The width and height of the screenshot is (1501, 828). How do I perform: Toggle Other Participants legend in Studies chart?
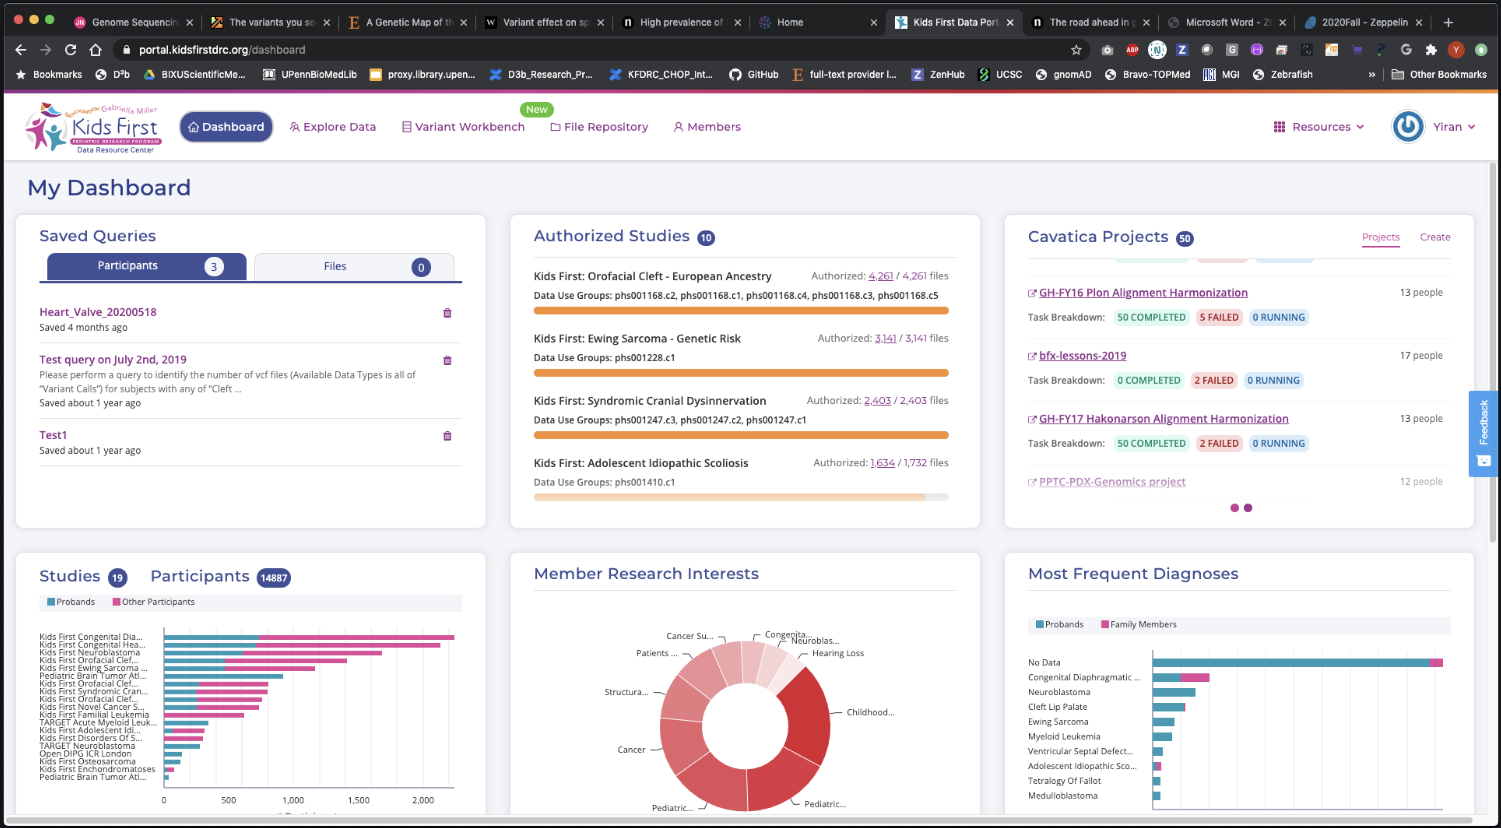(154, 602)
